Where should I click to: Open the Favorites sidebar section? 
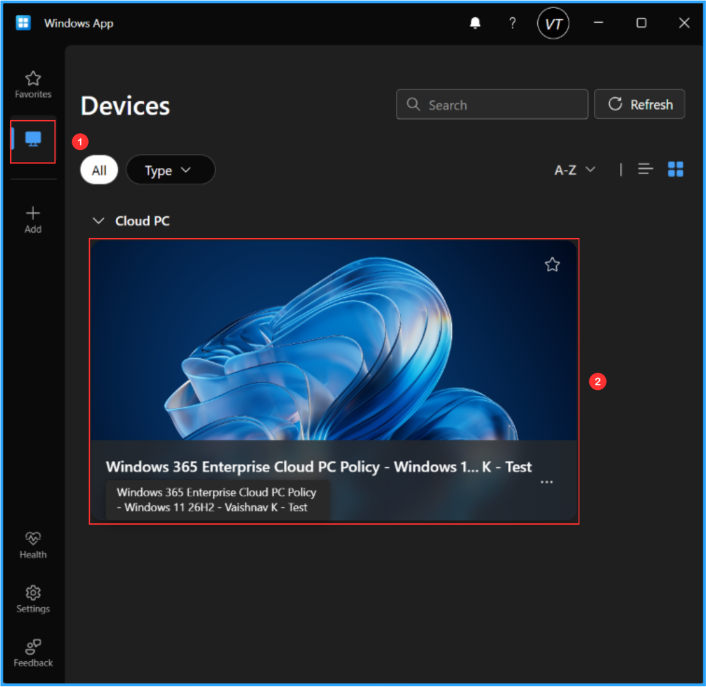[x=33, y=85]
